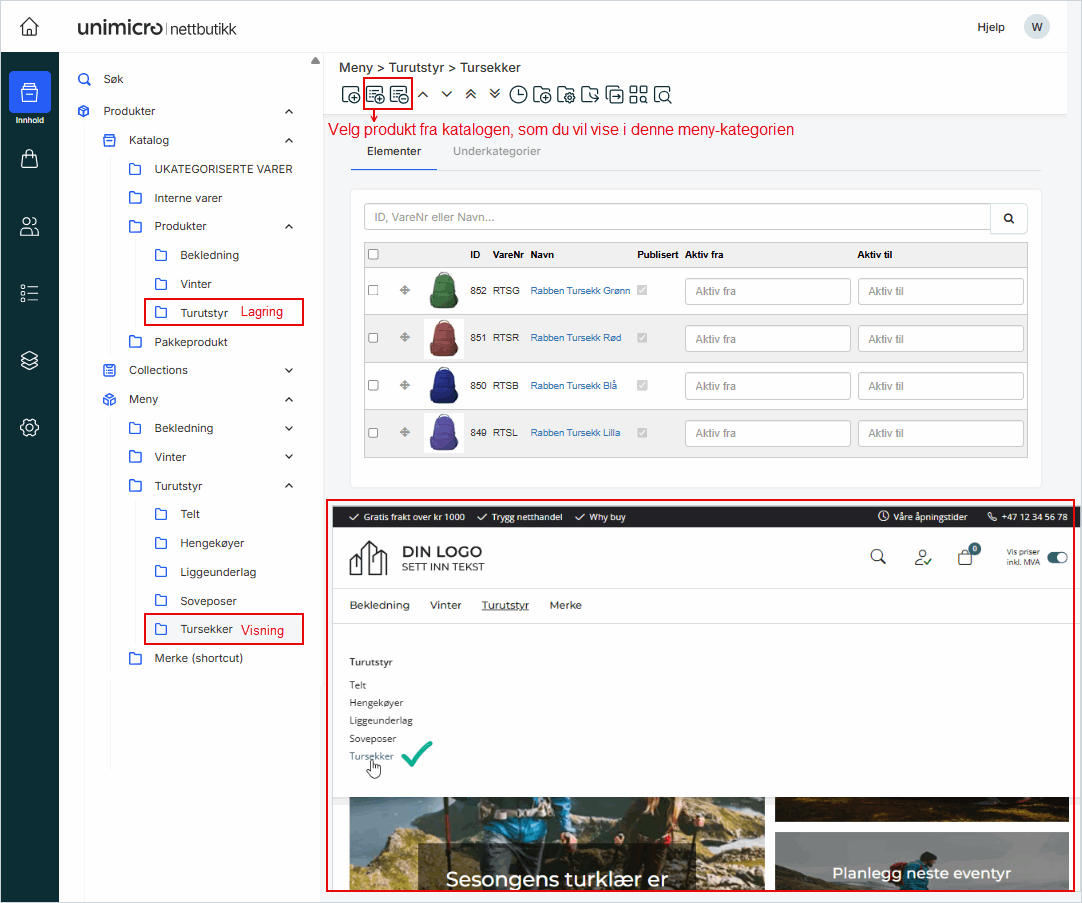
Task: Click the magnifier search button beside ID field
Action: (1008, 217)
